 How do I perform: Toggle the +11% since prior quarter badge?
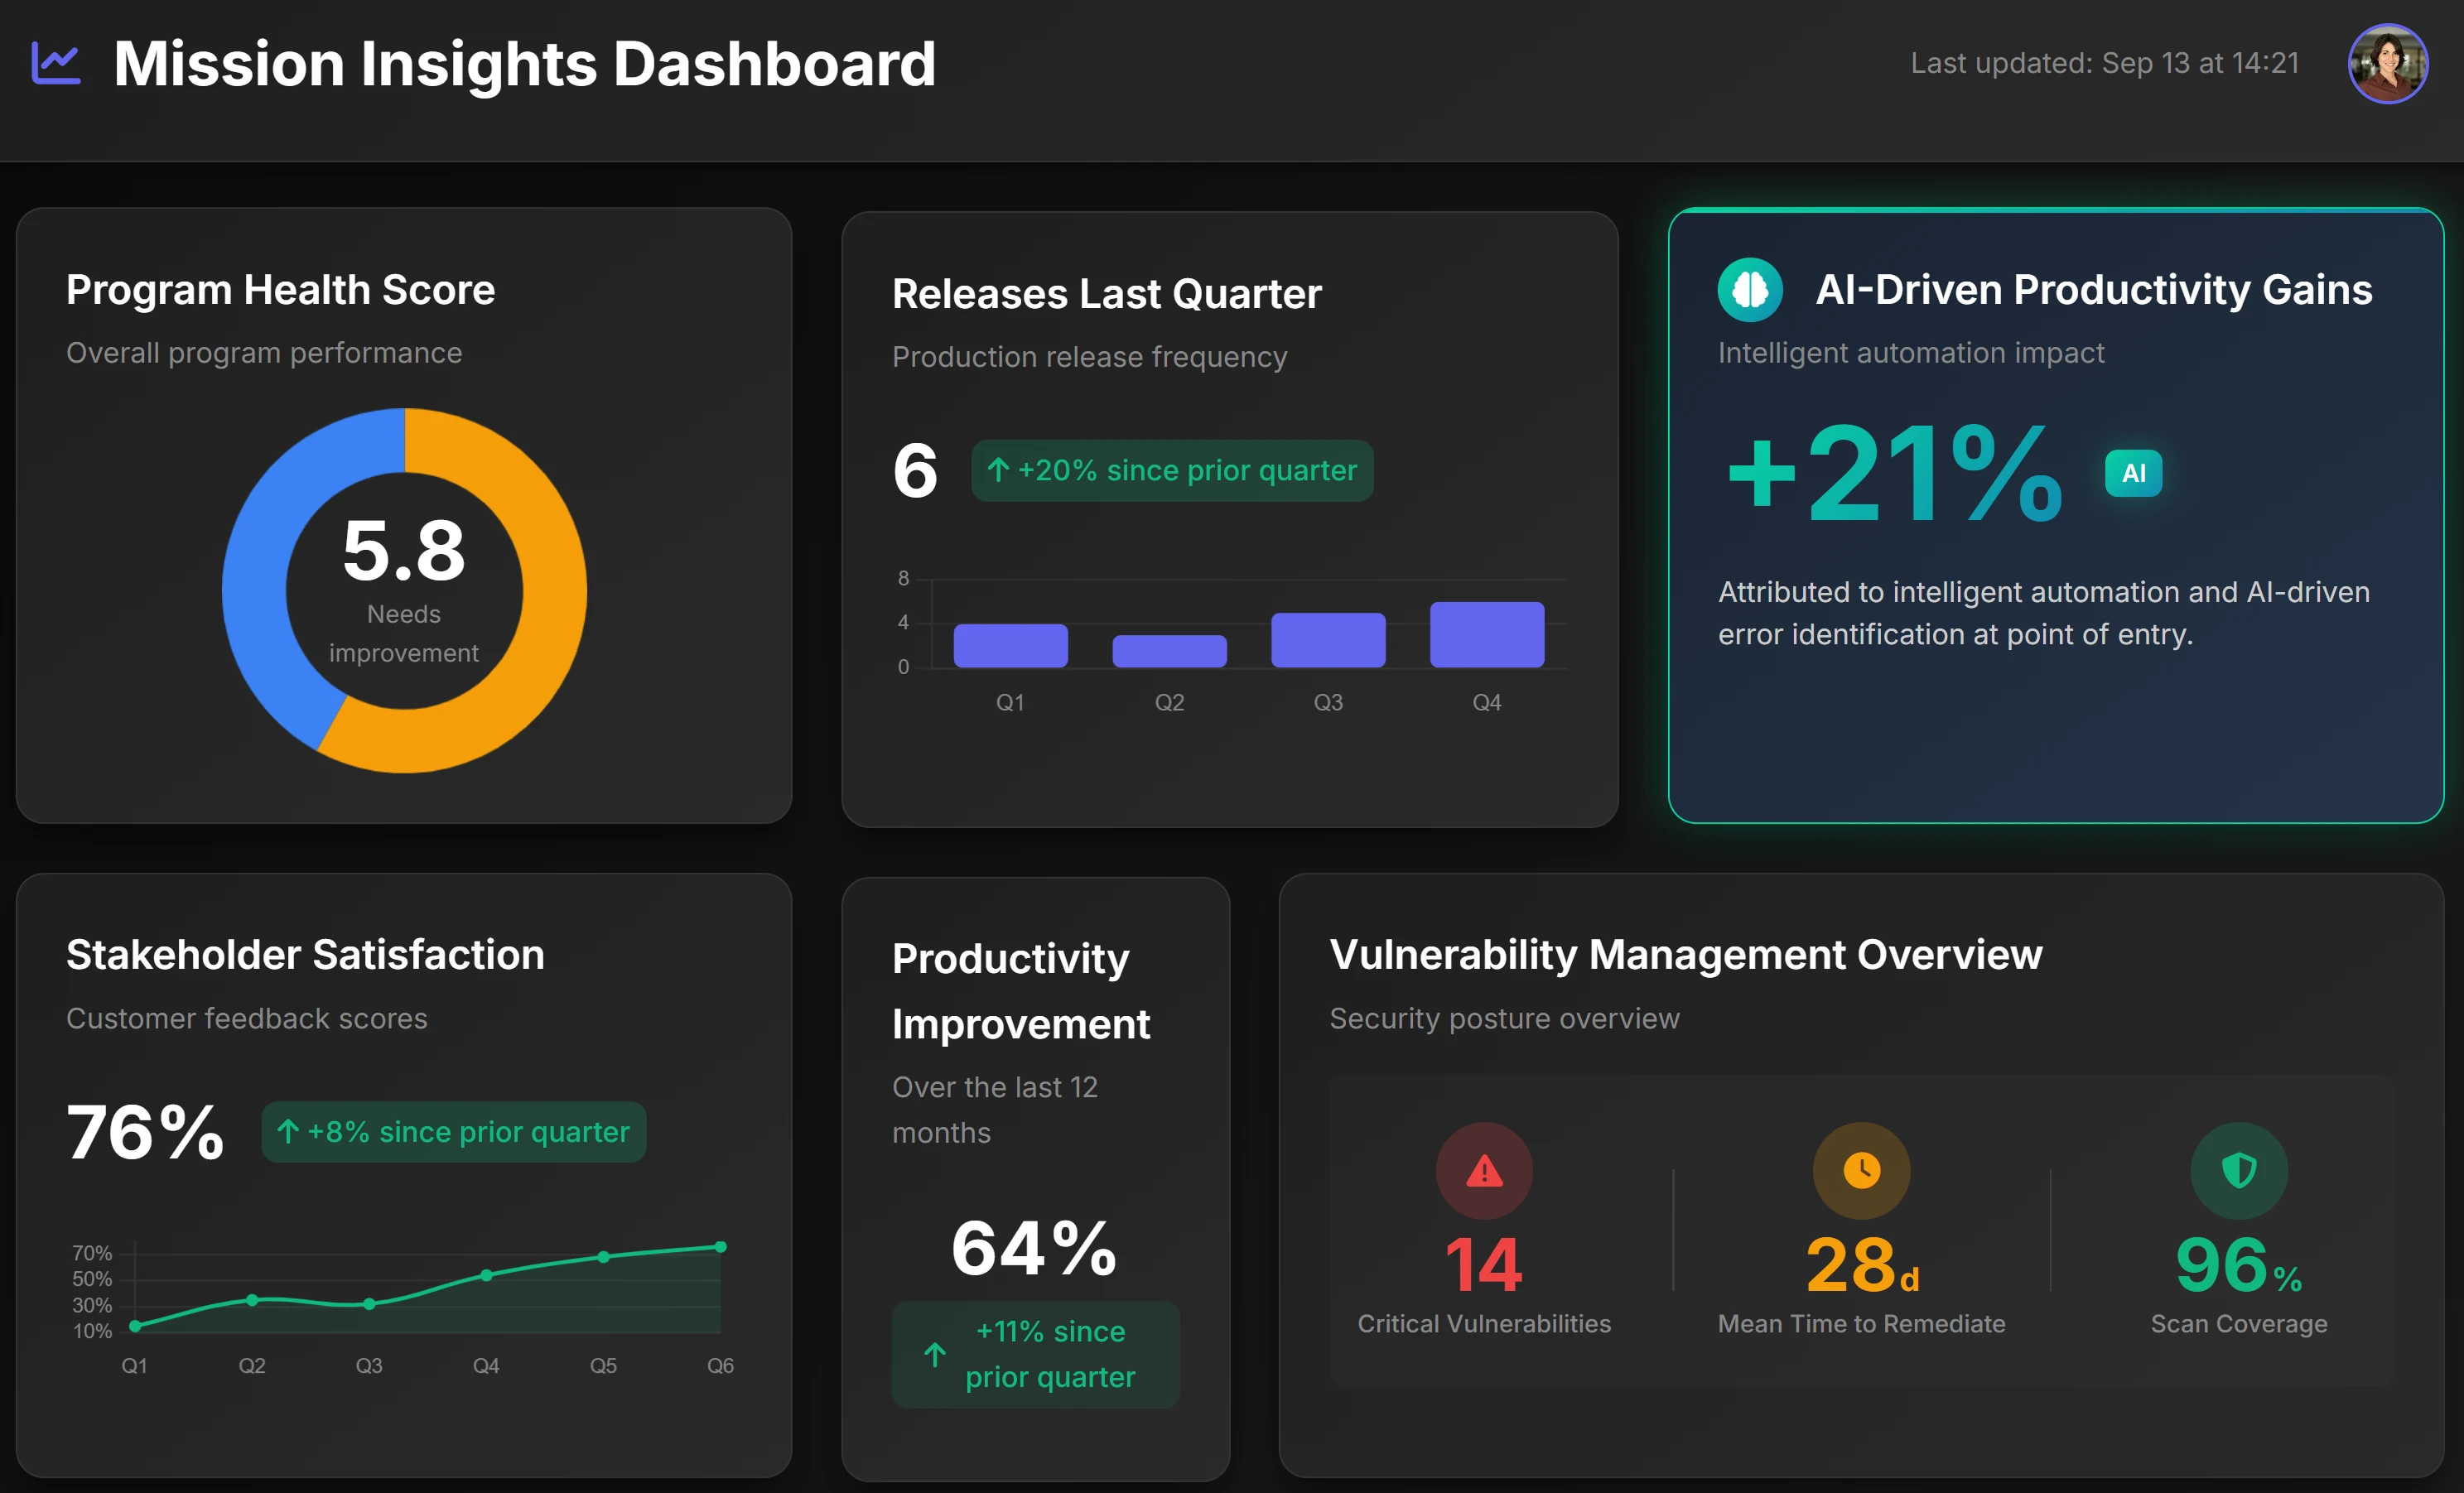tap(1035, 1354)
